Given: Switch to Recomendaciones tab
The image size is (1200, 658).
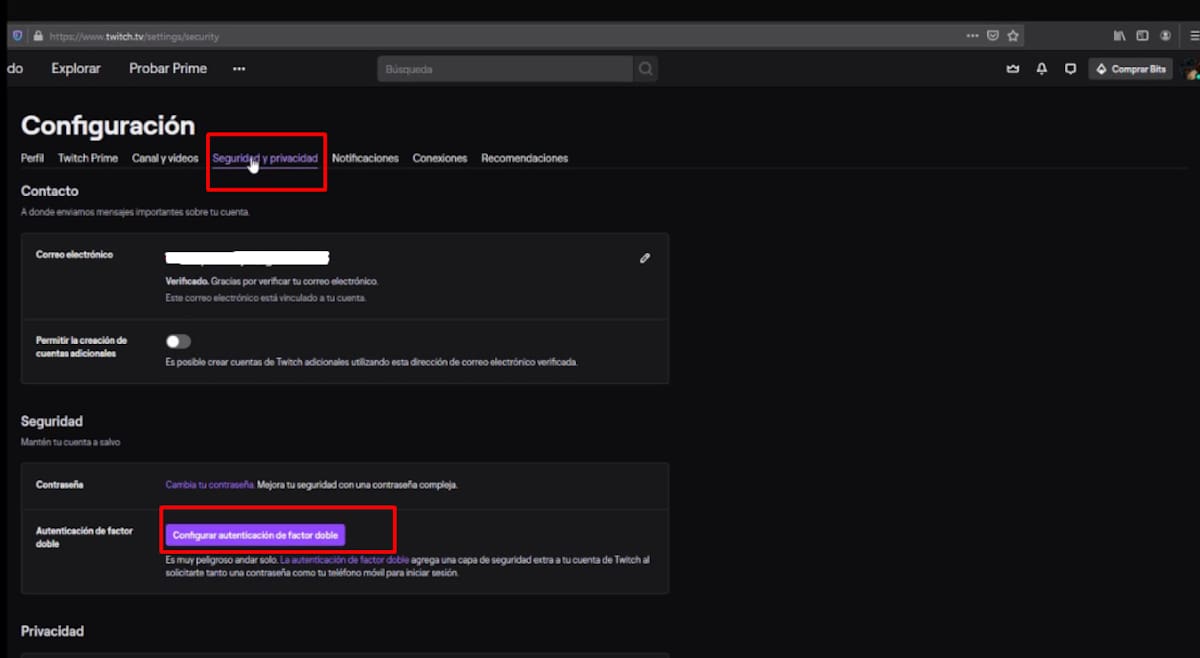Looking at the screenshot, I should point(524,158).
